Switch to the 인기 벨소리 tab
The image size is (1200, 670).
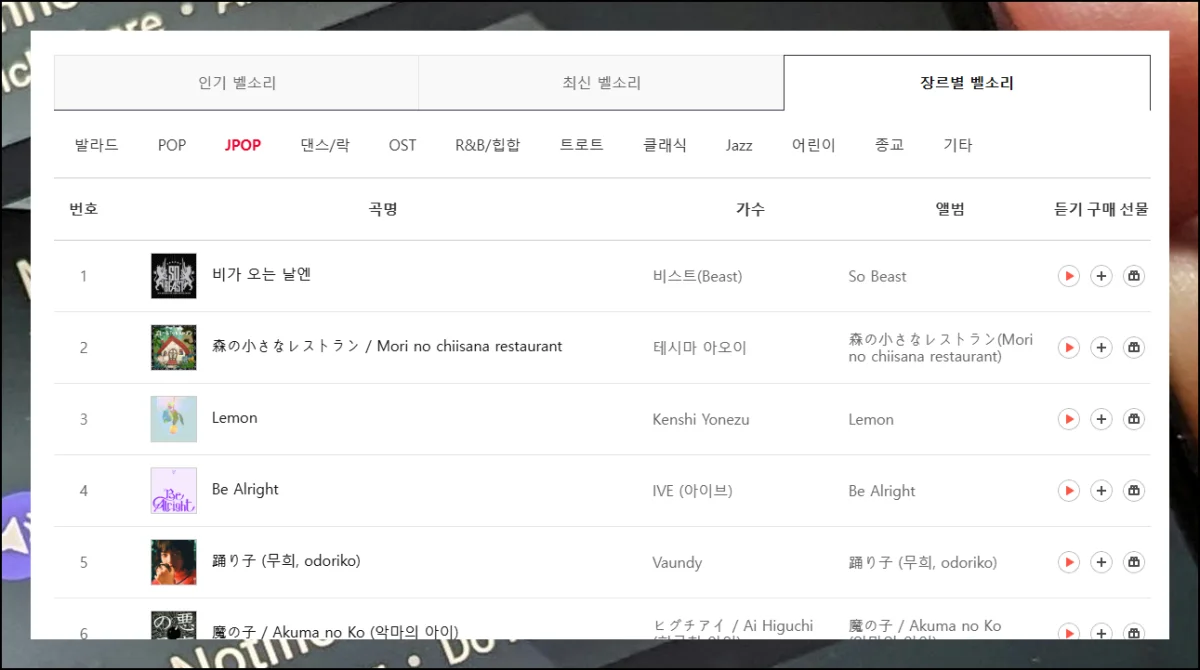coord(237,83)
